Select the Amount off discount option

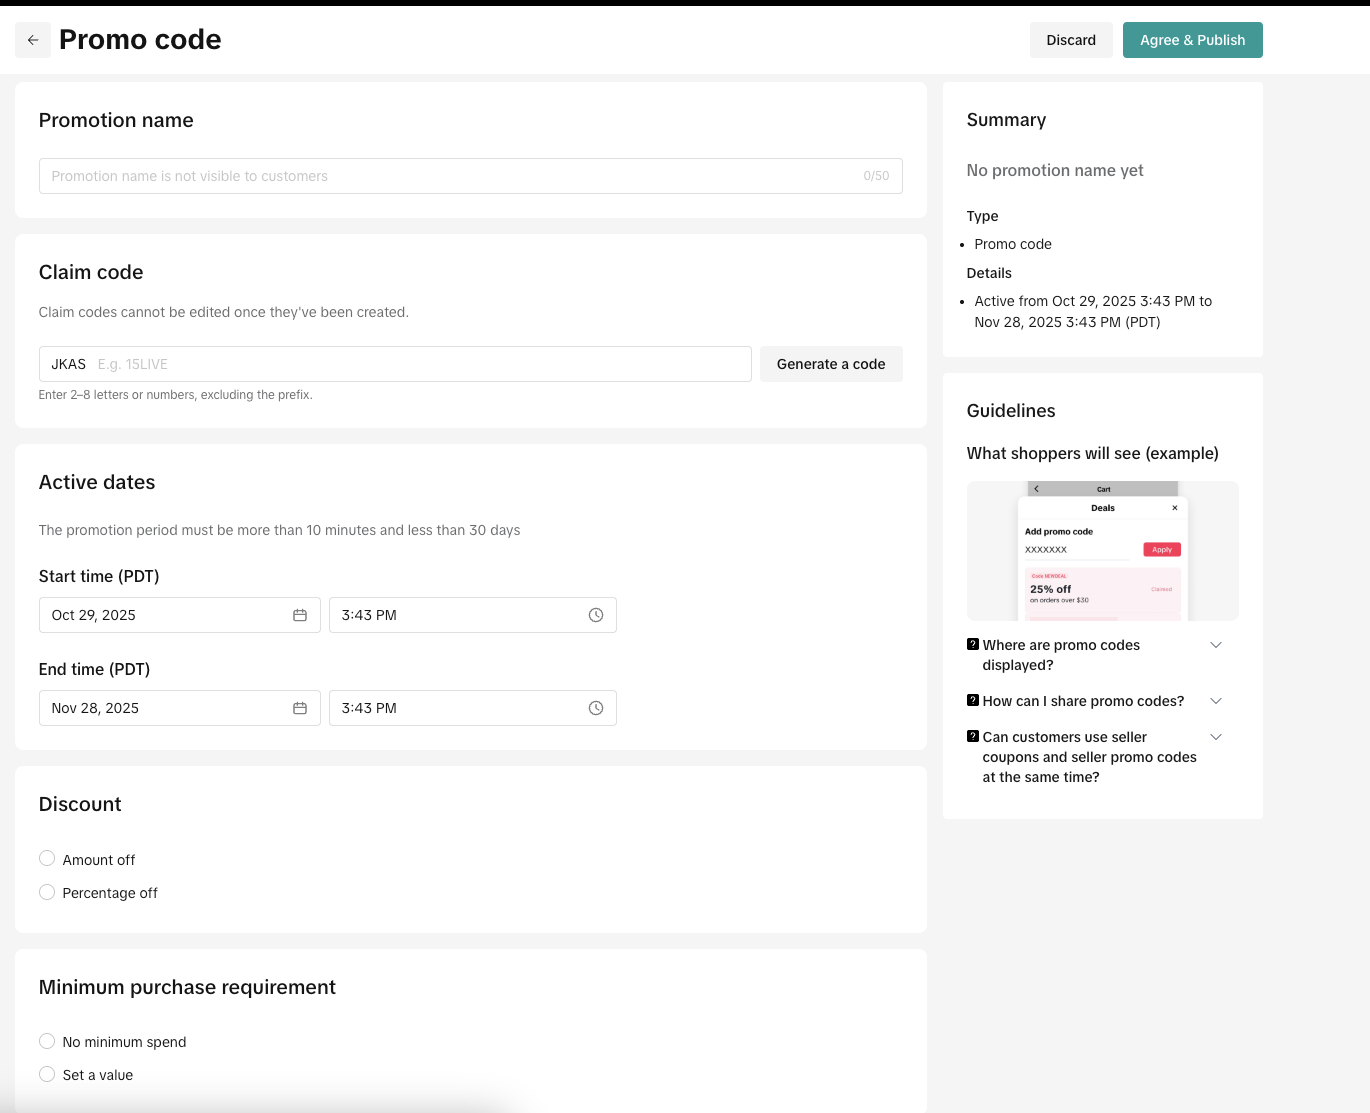(47, 859)
